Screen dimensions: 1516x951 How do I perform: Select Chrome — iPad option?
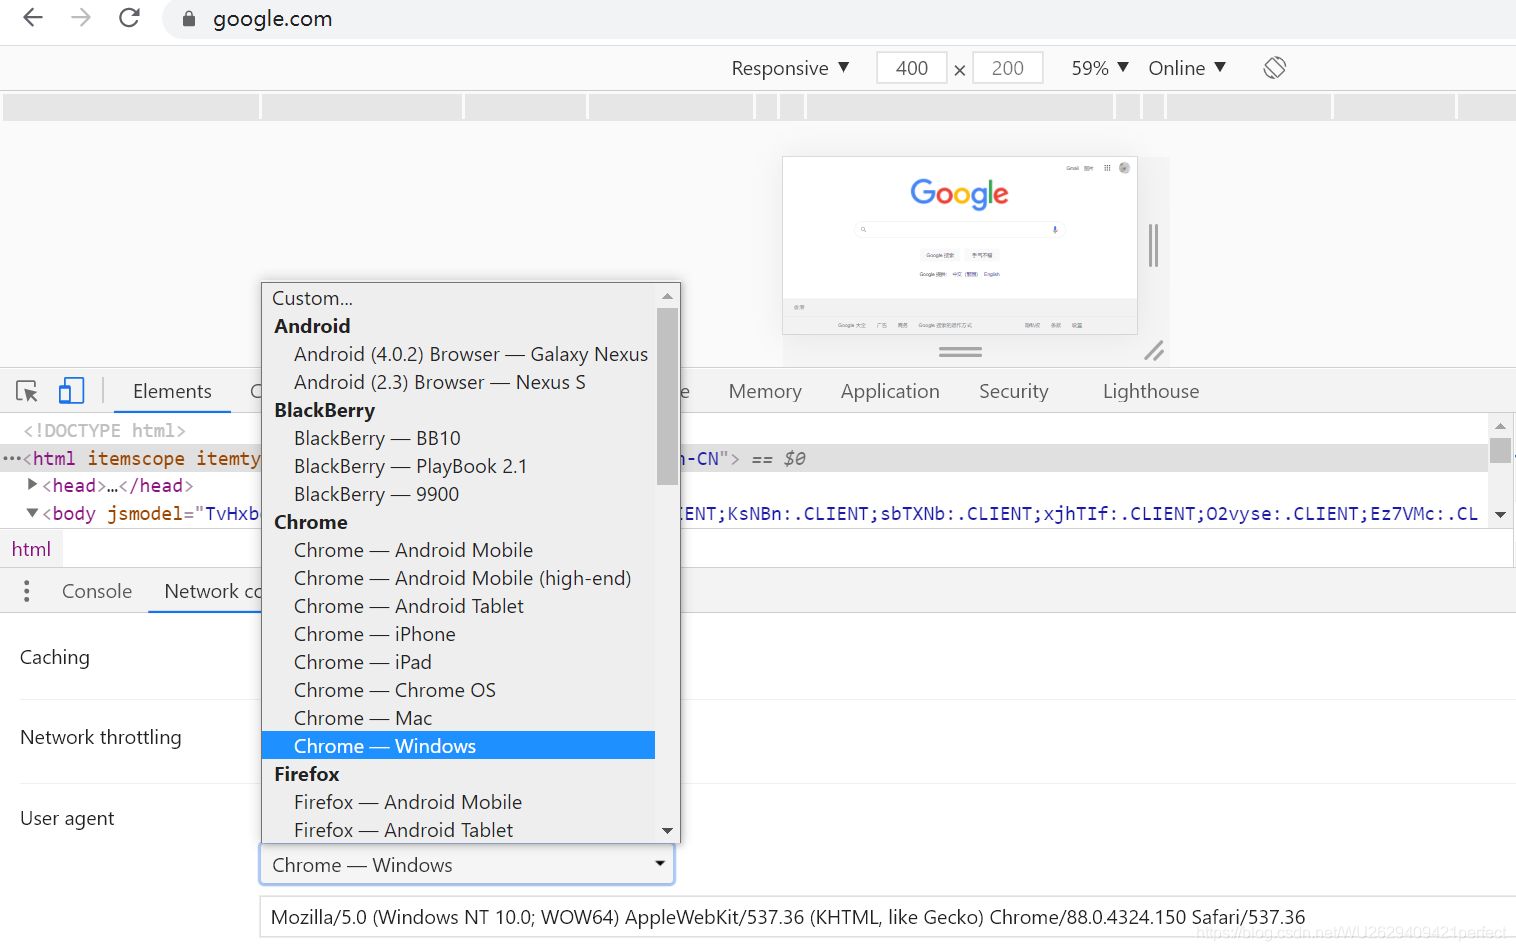[x=458, y=662]
